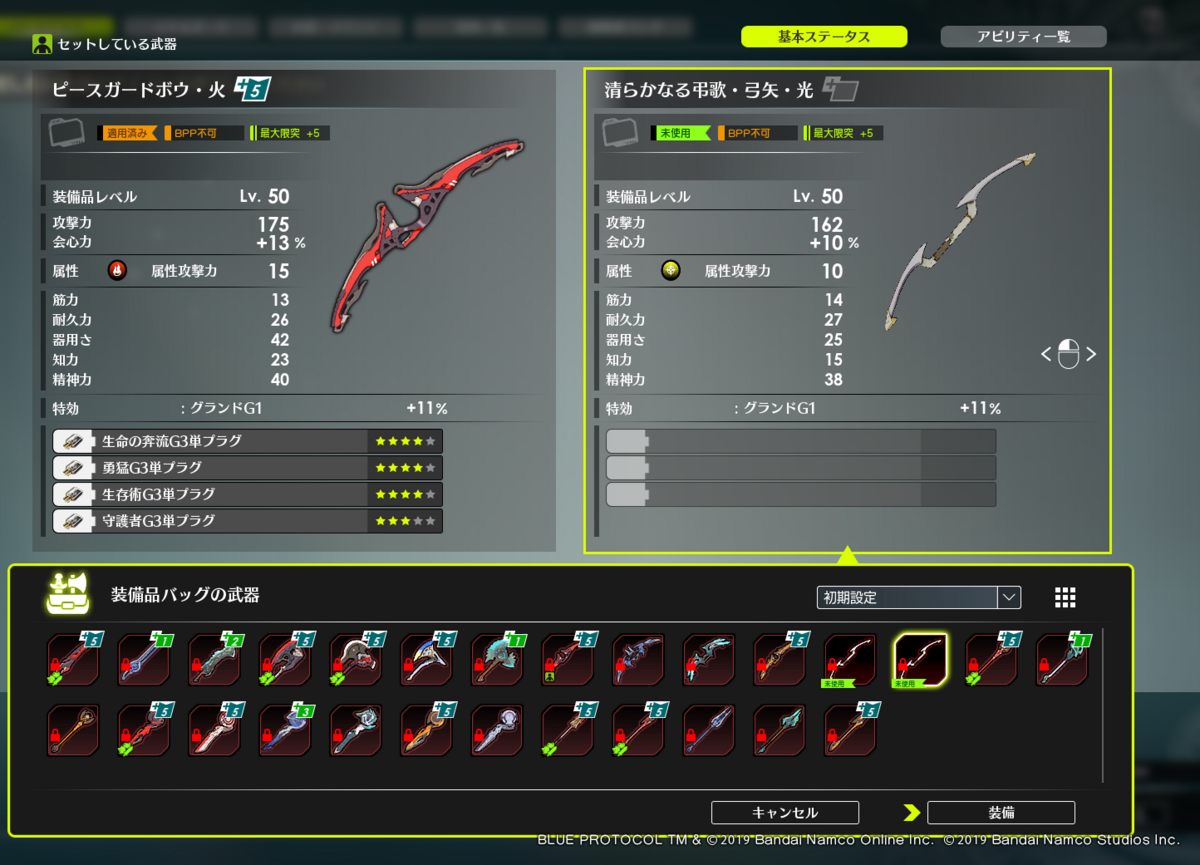Expand the sort dropdown arrow button
Image resolution: width=1200 pixels, height=865 pixels.
[1009, 597]
